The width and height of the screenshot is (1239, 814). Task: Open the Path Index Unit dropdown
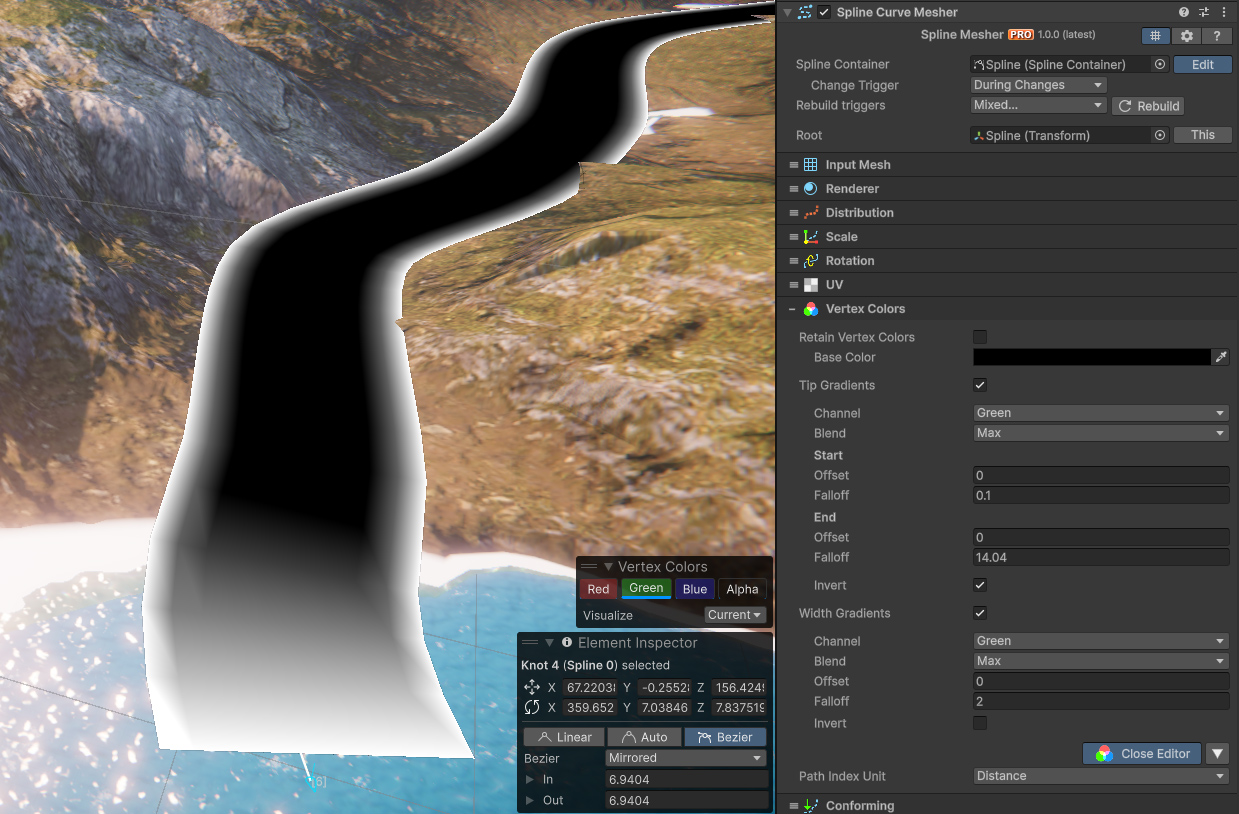click(x=1100, y=776)
